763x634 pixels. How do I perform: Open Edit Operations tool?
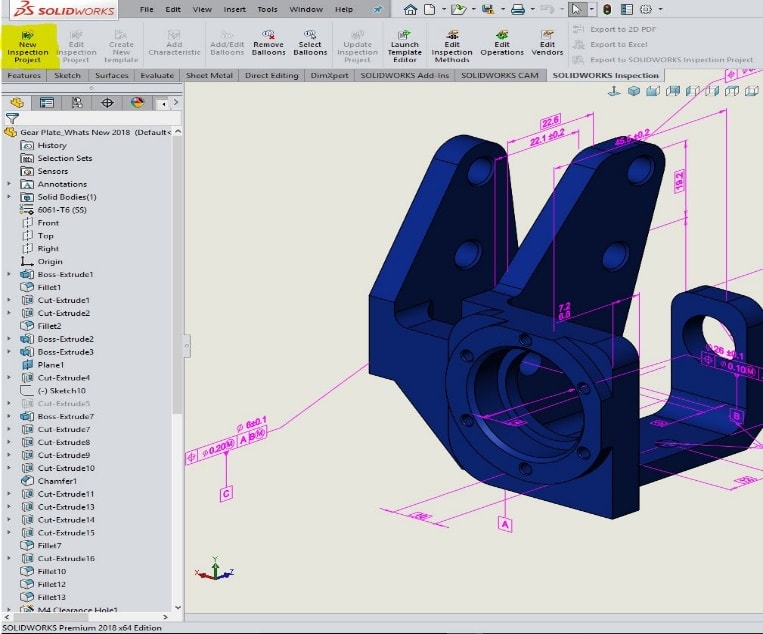[502, 43]
